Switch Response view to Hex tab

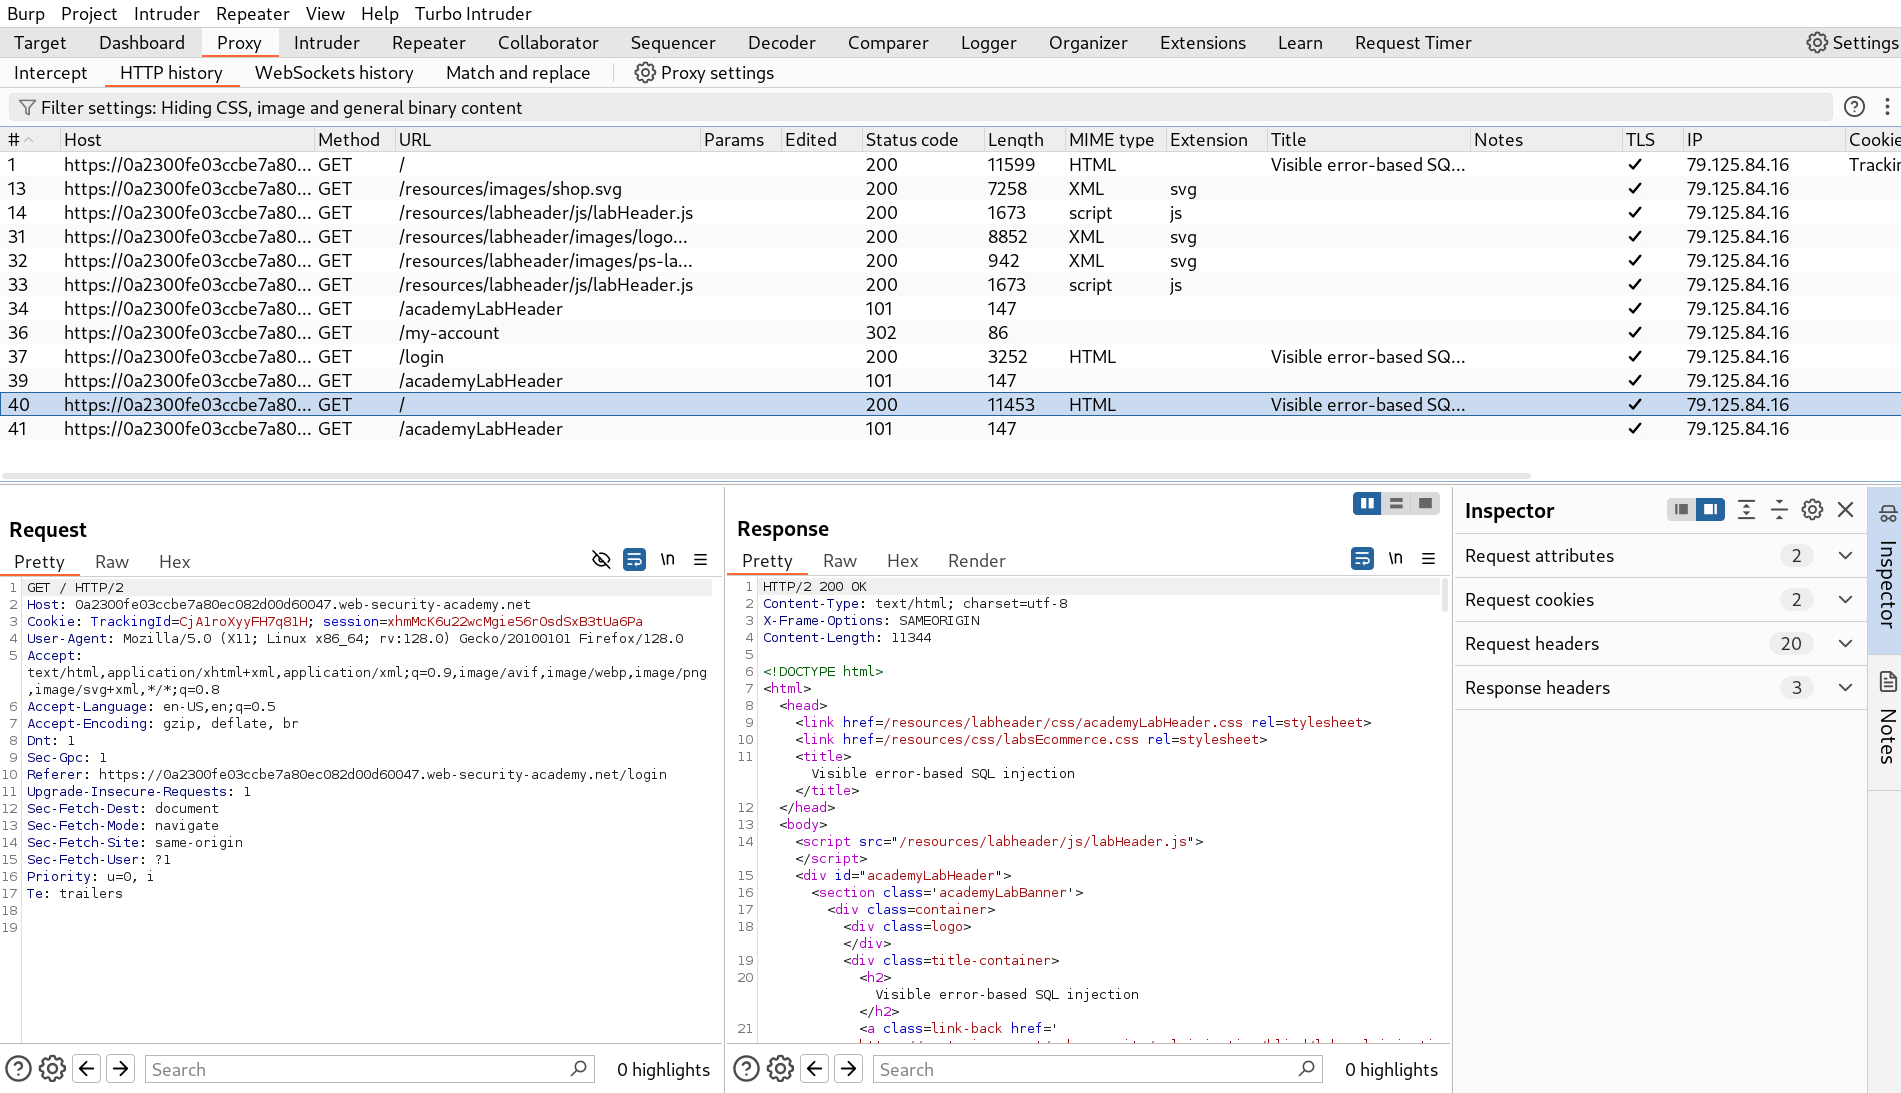[902, 561]
